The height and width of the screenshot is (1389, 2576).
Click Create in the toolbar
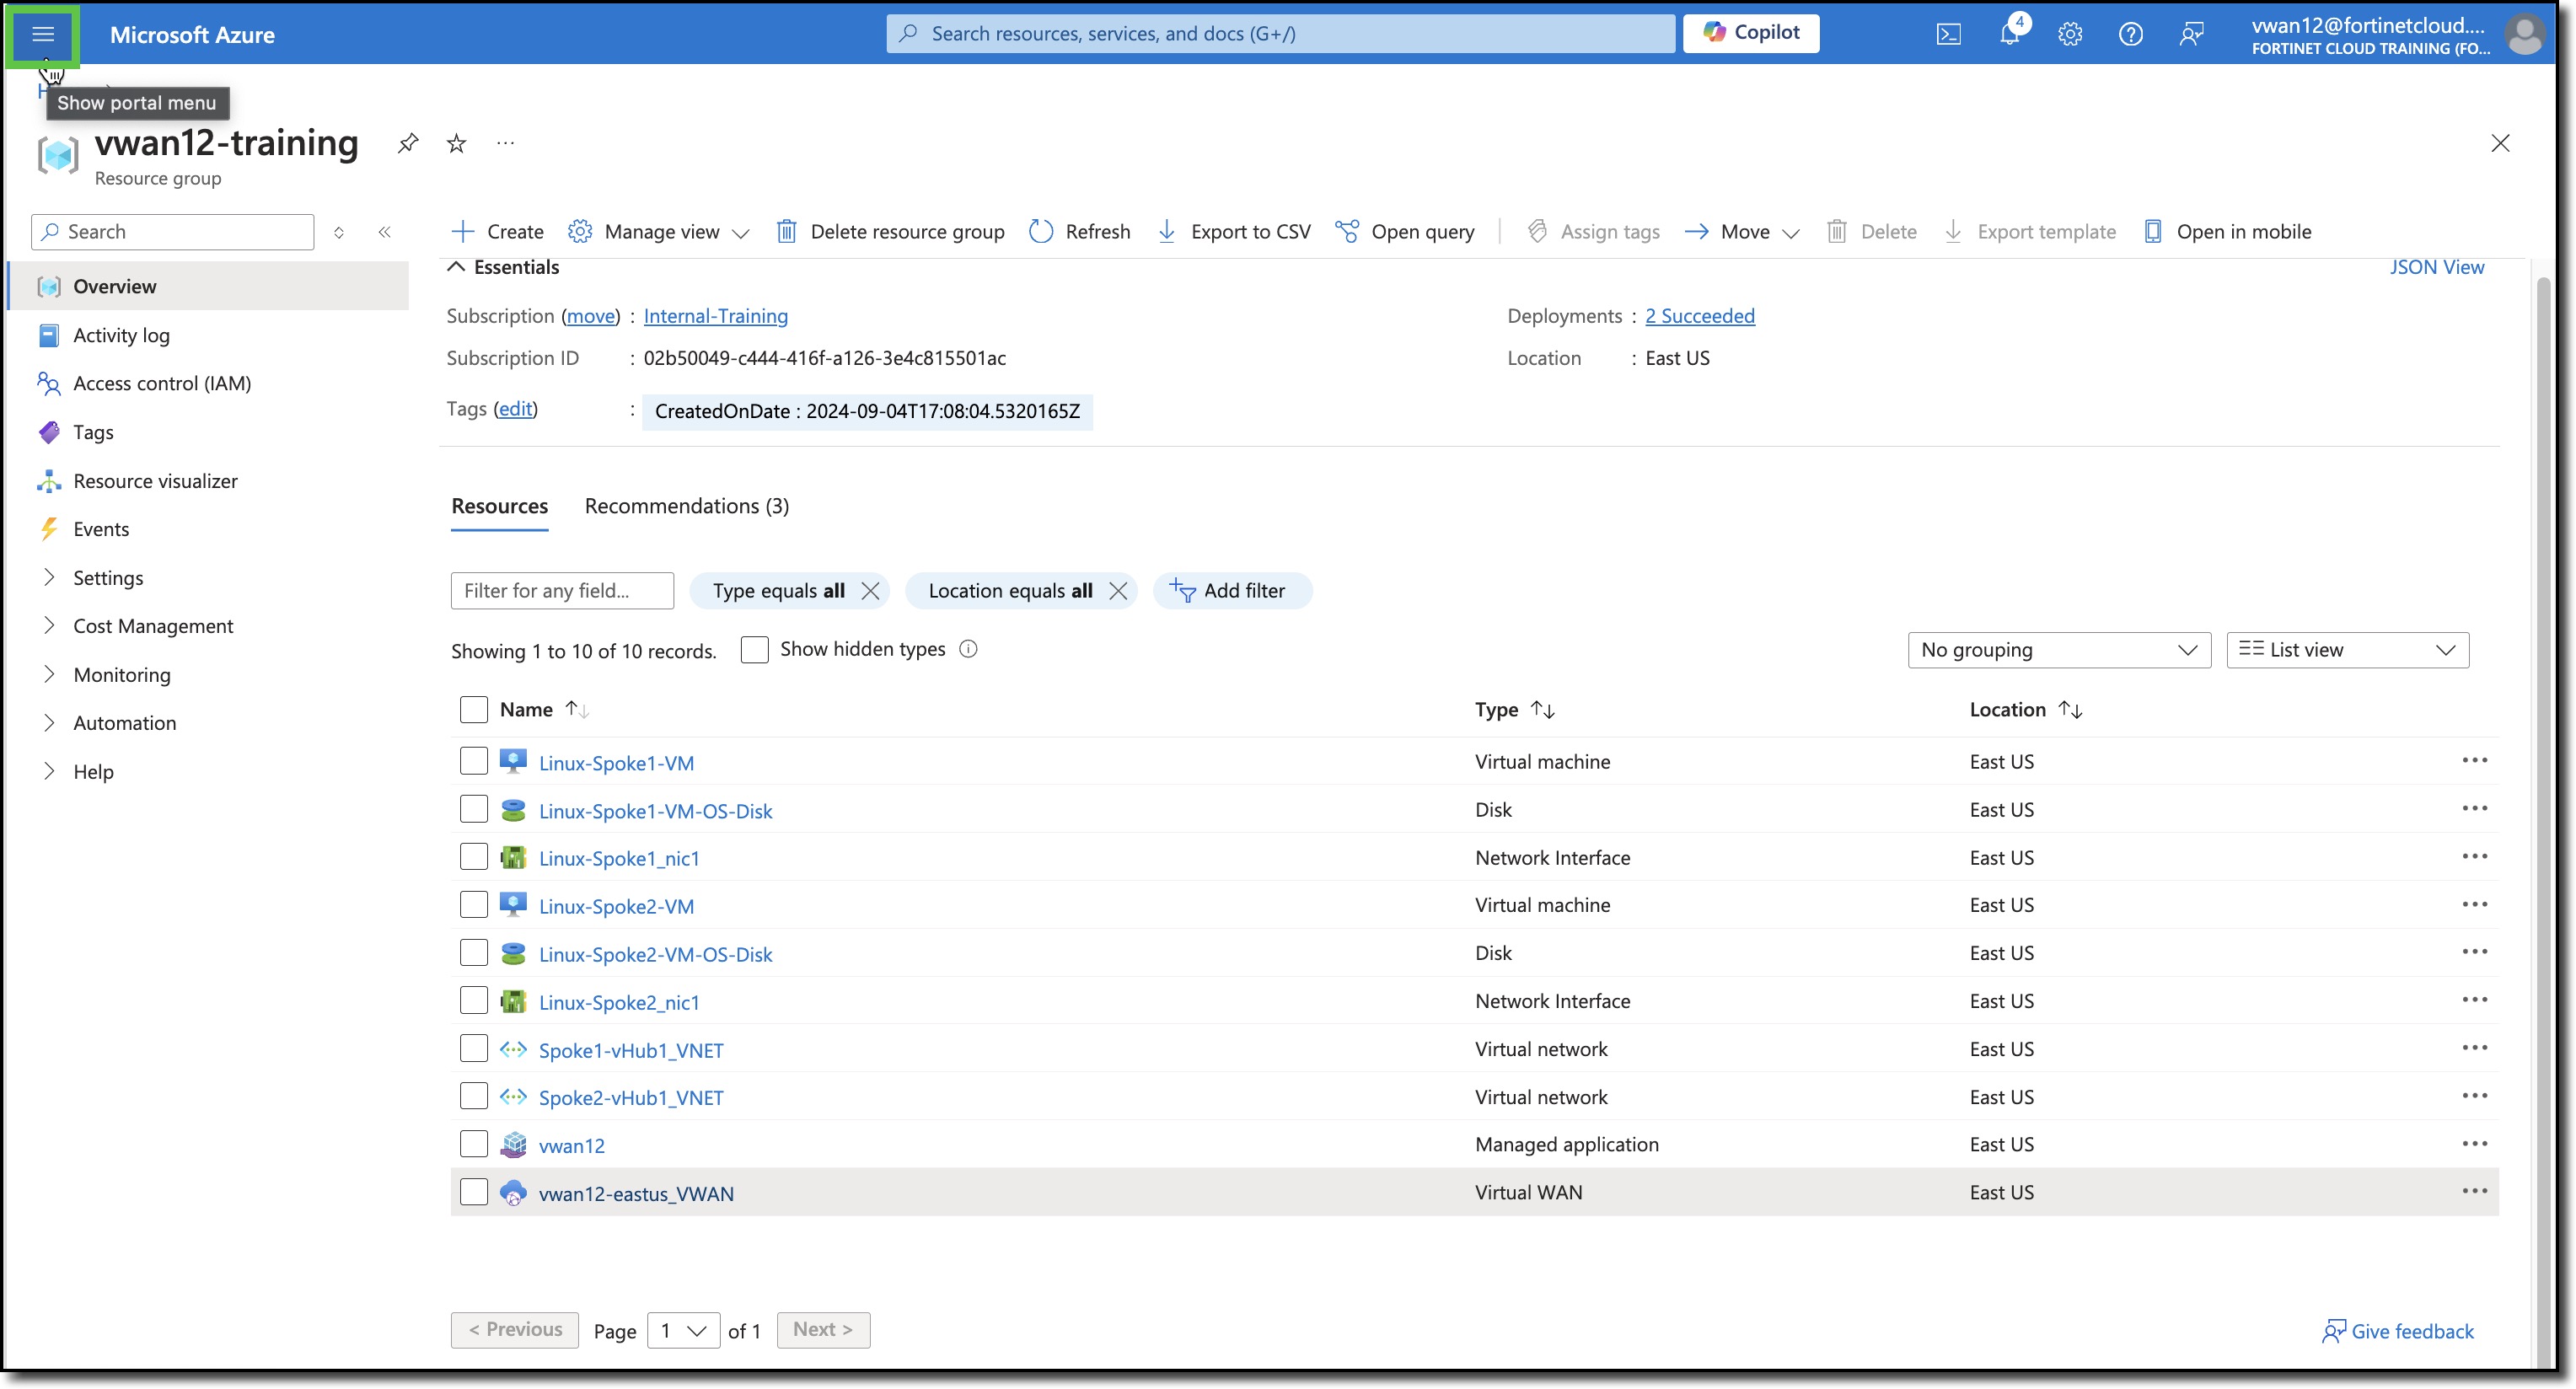point(498,232)
